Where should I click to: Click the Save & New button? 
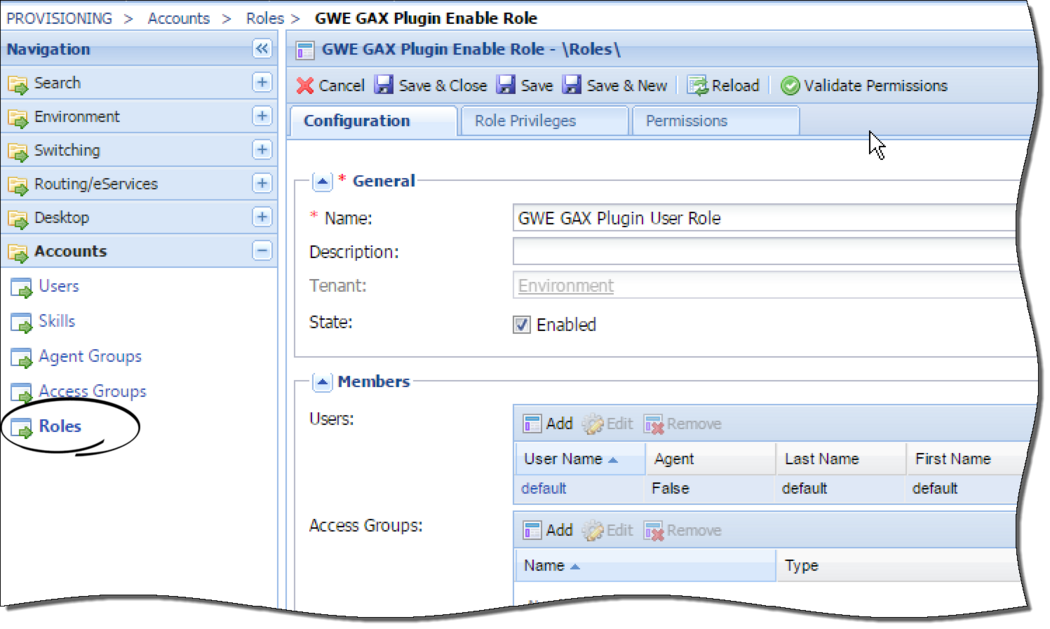[615, 86]
